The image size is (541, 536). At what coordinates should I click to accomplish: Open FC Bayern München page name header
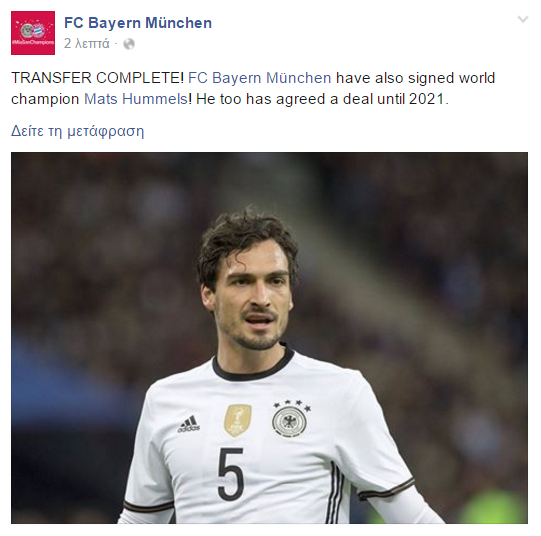(x=138, y=23)
